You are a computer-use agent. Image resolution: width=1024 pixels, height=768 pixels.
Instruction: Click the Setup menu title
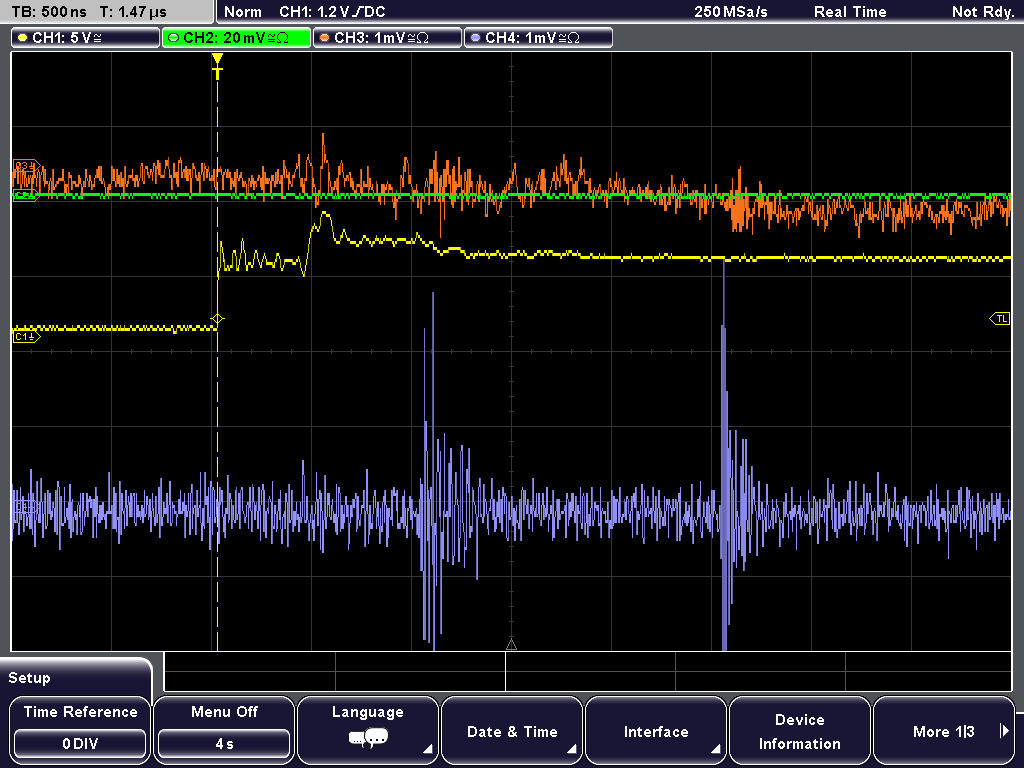(29, 678)
